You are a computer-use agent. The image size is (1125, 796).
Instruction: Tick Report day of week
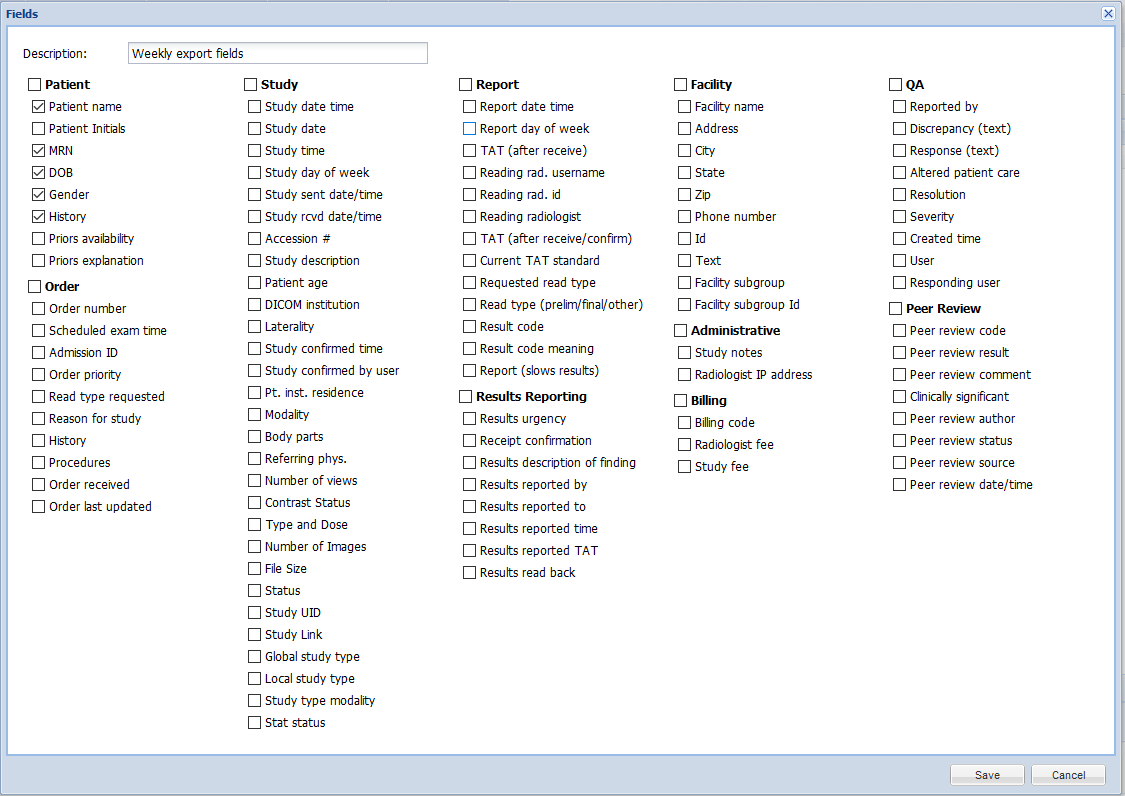click(x=470, y=128)
